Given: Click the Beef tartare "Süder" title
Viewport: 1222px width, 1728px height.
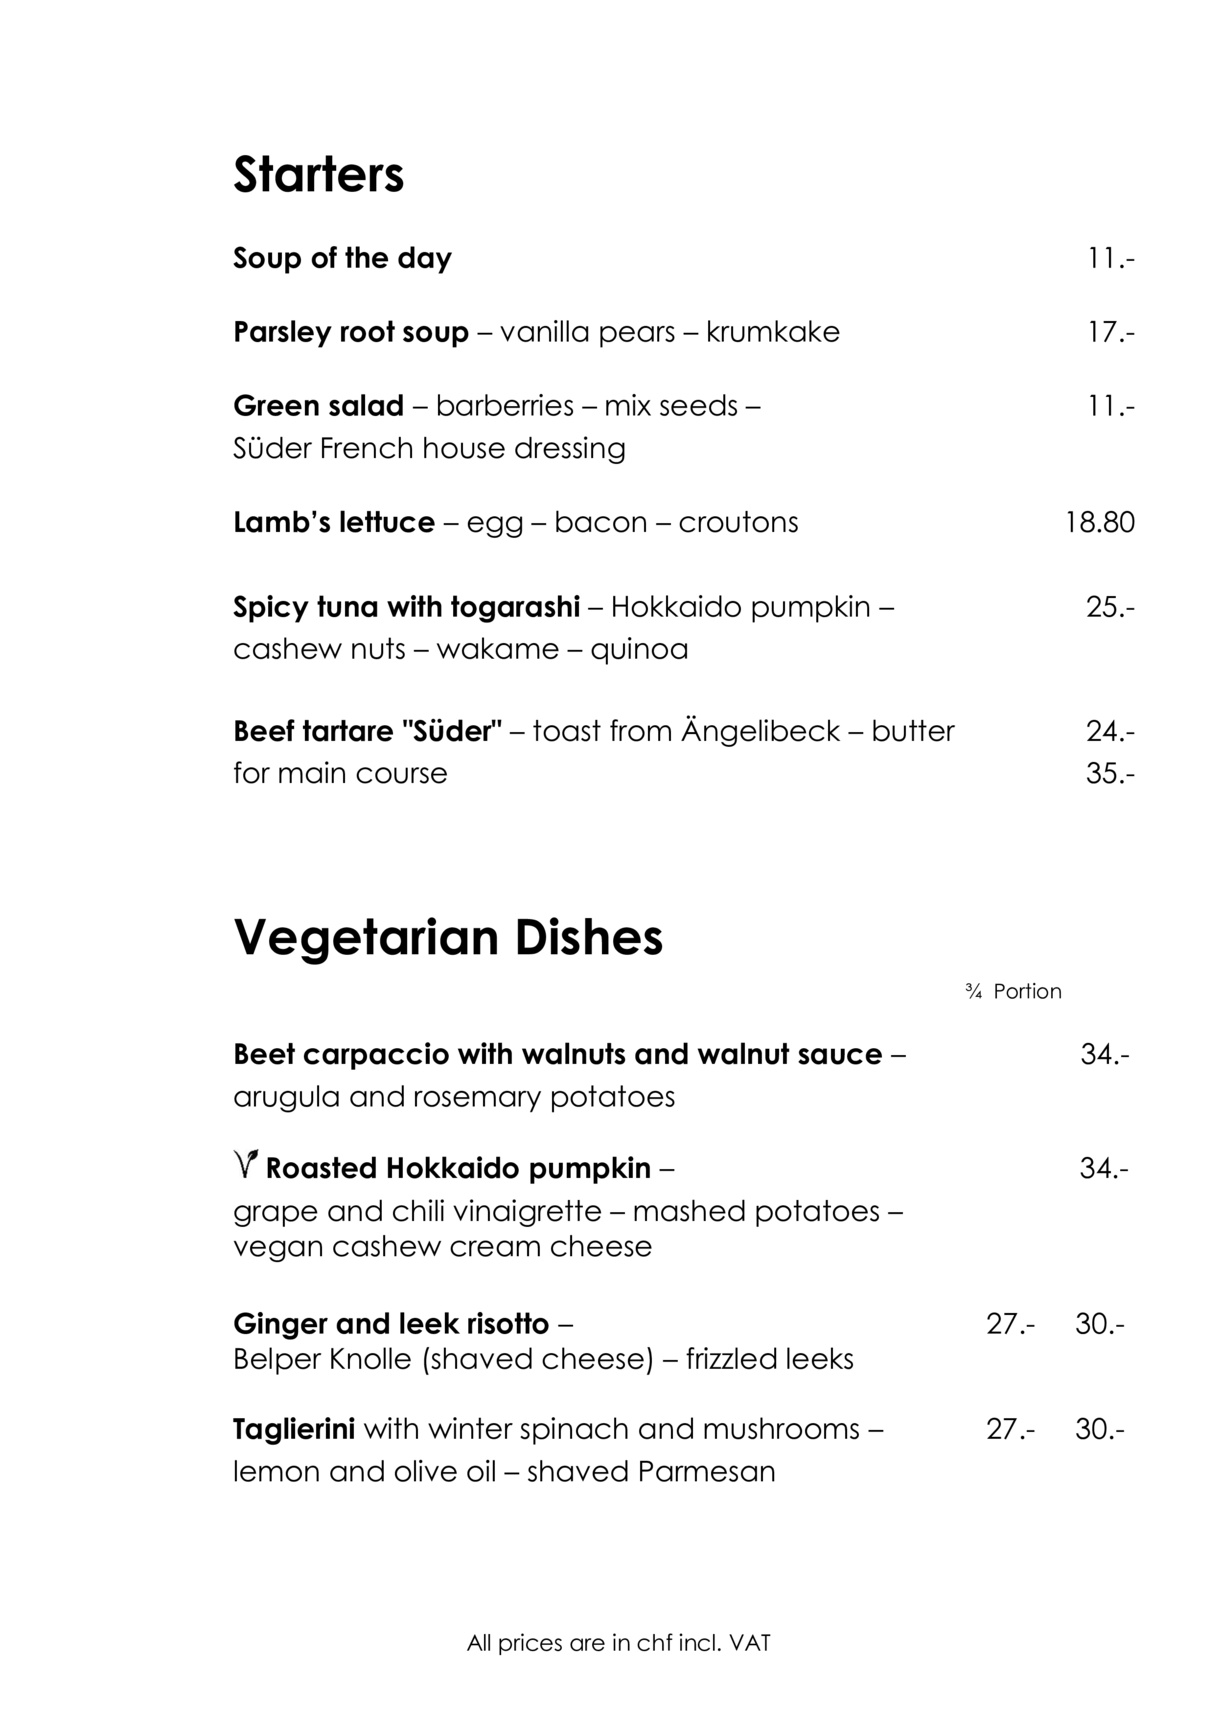Looking at the screenshot, I should (367, 731).
